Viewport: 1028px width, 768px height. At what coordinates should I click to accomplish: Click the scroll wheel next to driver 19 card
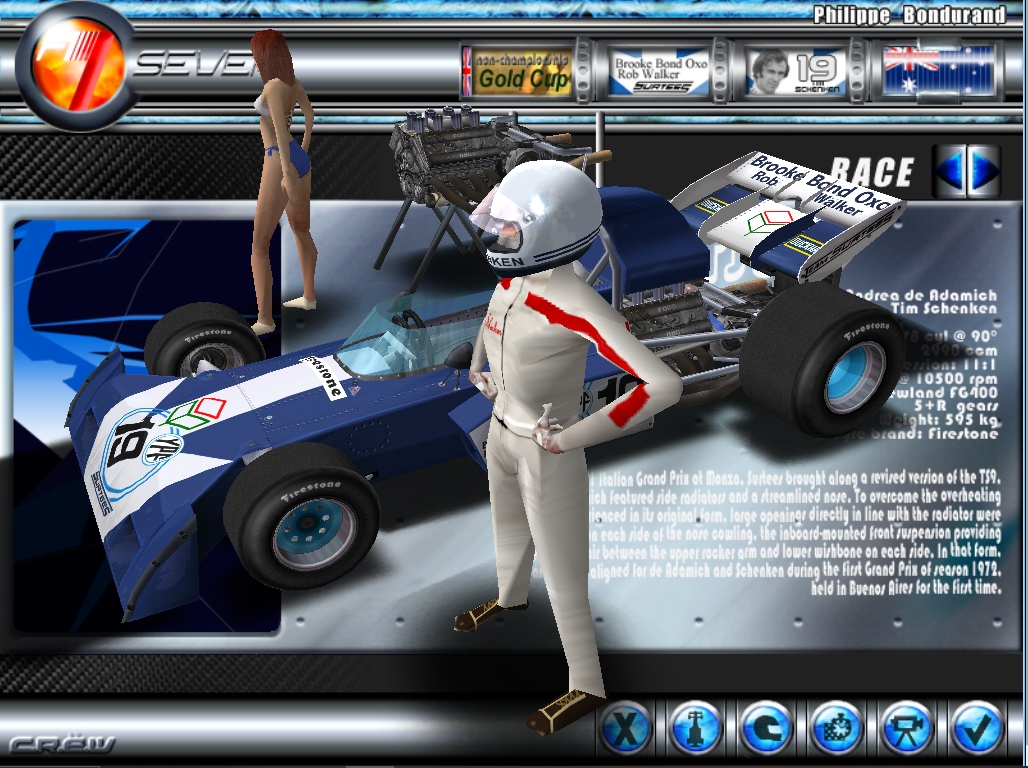click(857, 71)
